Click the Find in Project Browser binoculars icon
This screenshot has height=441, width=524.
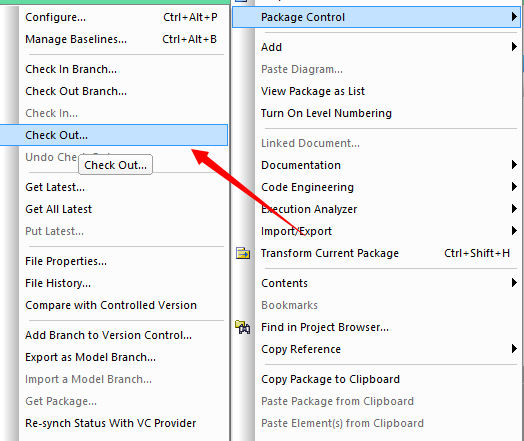(x=243, y=327)
